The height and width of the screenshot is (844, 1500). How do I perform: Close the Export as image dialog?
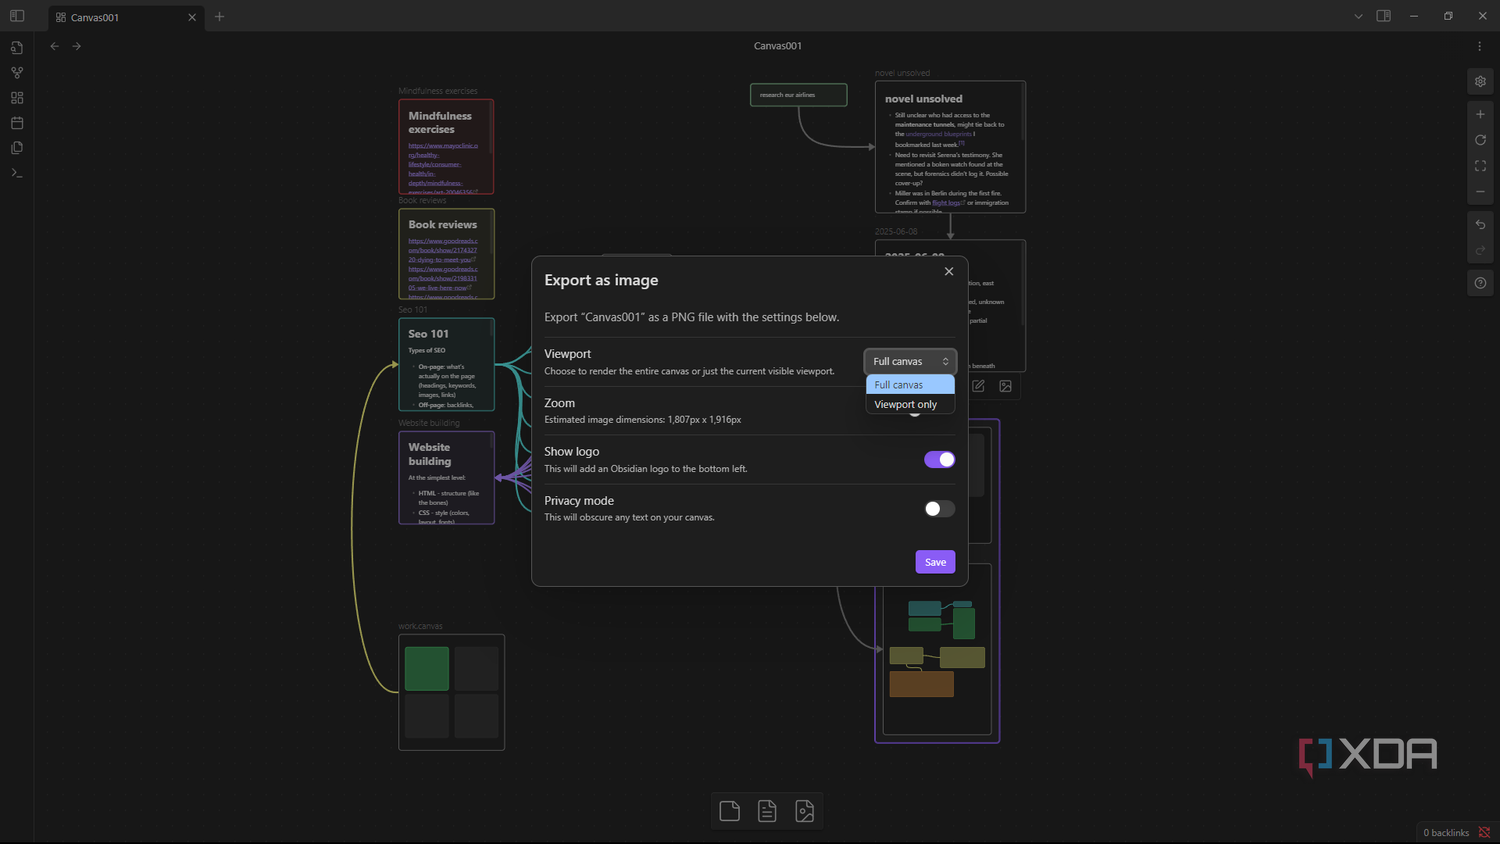[x=949, y=271]
